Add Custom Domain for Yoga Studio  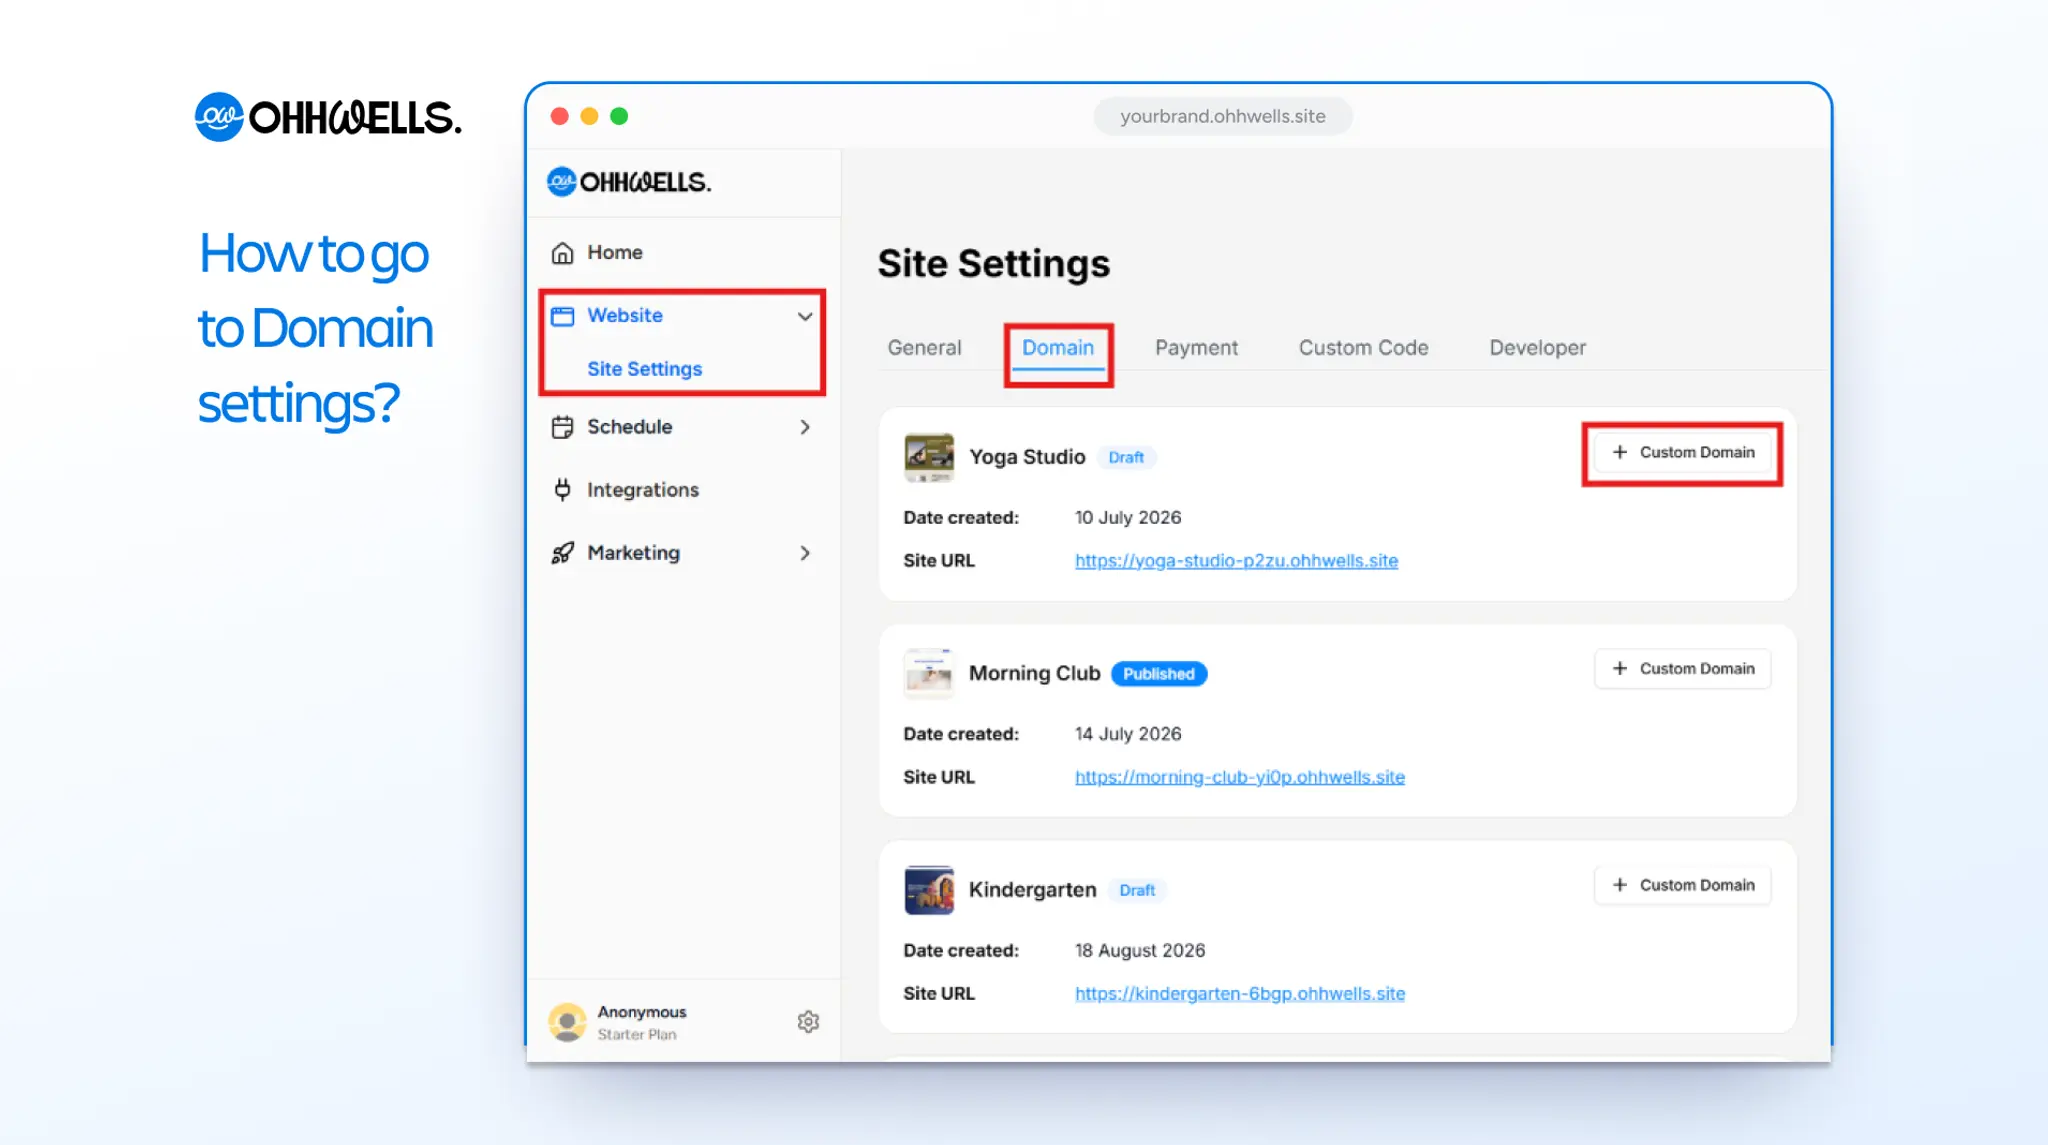(x=1683, y=453)
